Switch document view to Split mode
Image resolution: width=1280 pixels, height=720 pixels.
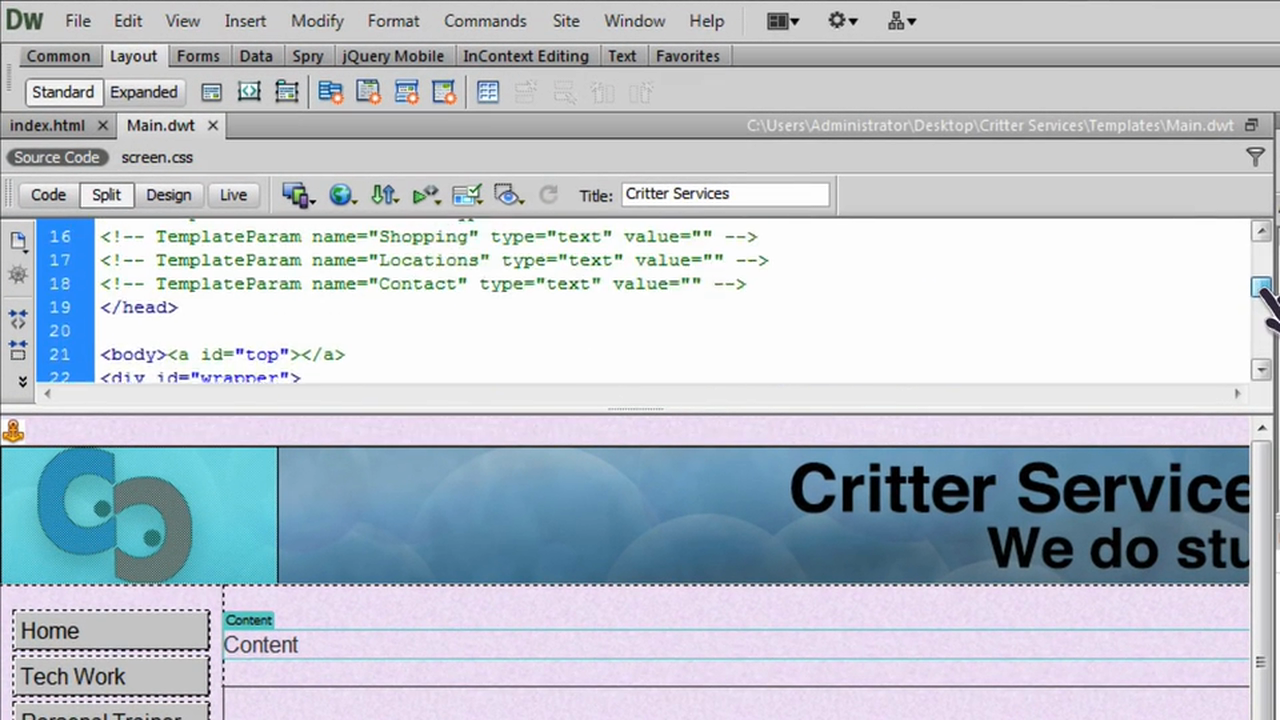tap(105, 194)
